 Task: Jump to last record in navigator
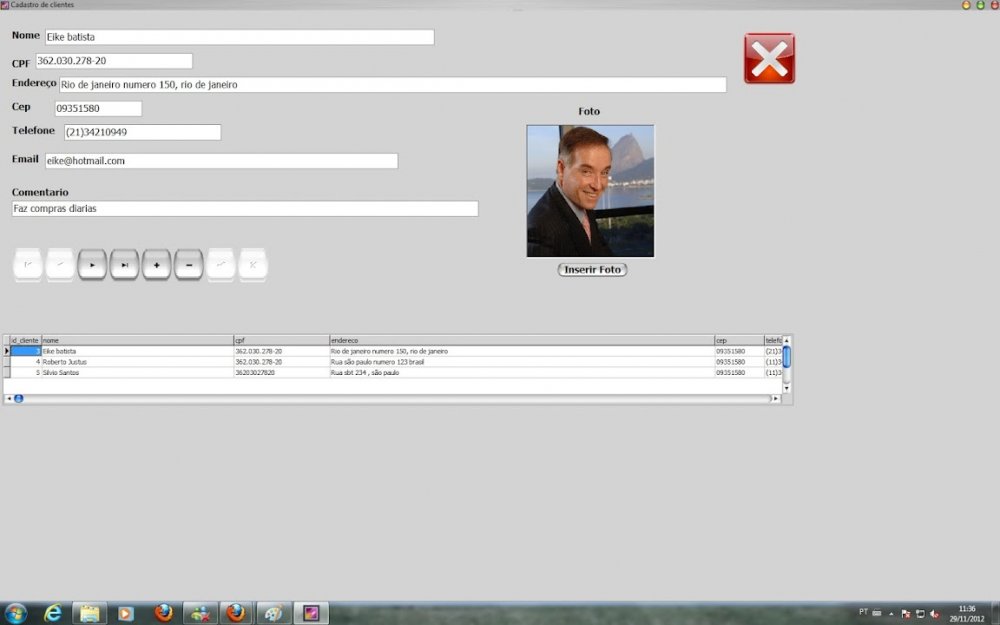124,265
